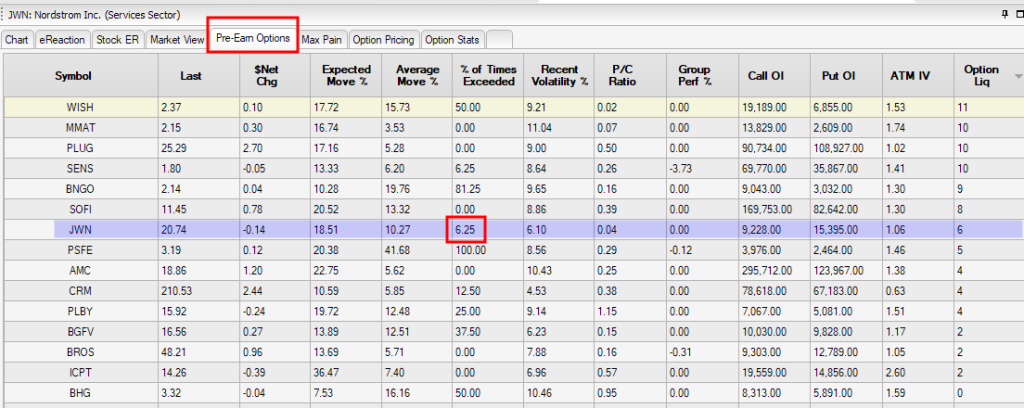This screenshot has width=1024, height=408.
Task: Switch to the Chart tab
Action: [17, 40]
